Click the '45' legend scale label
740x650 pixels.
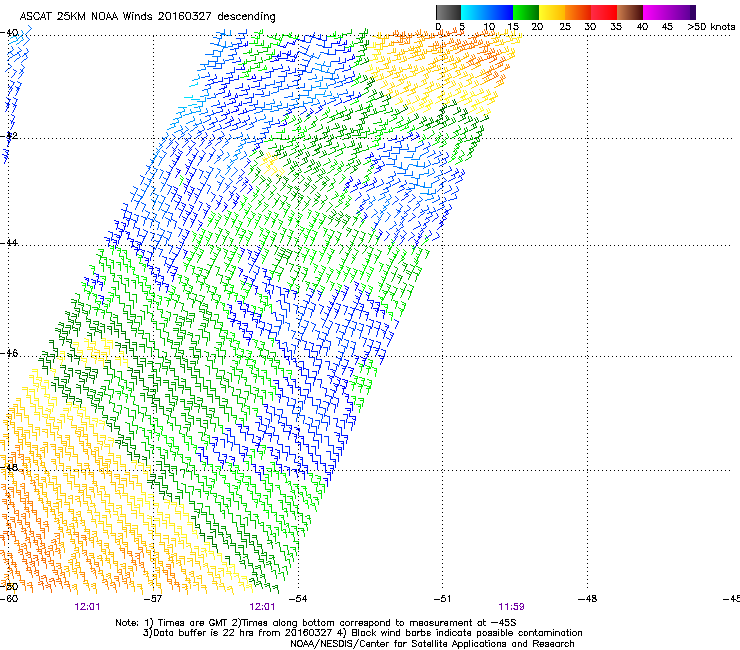coord(667,27)
